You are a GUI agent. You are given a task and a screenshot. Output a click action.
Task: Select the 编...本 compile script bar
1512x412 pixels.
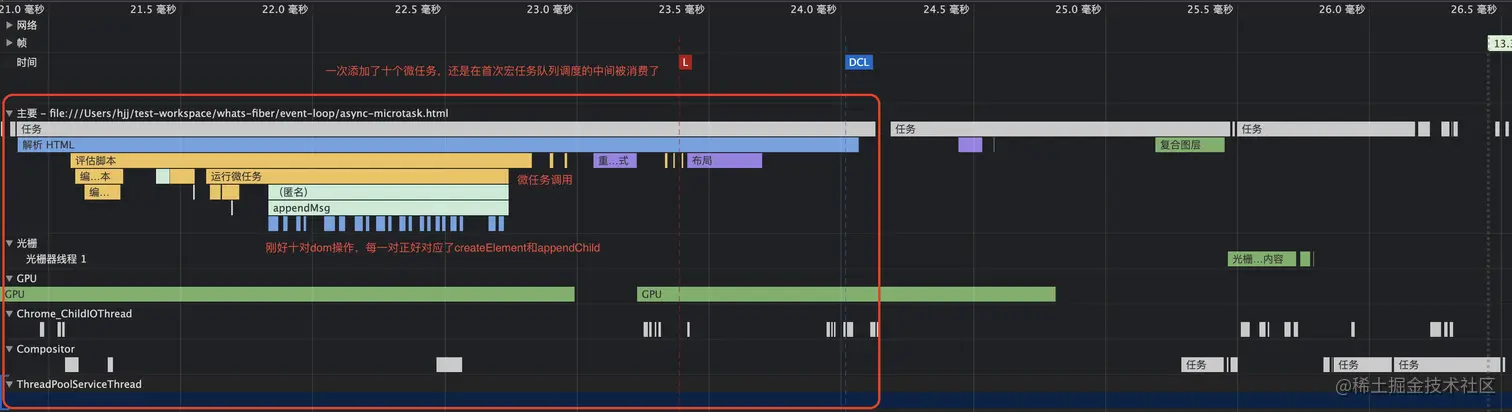pyautogui.click(x=100, y=176)
